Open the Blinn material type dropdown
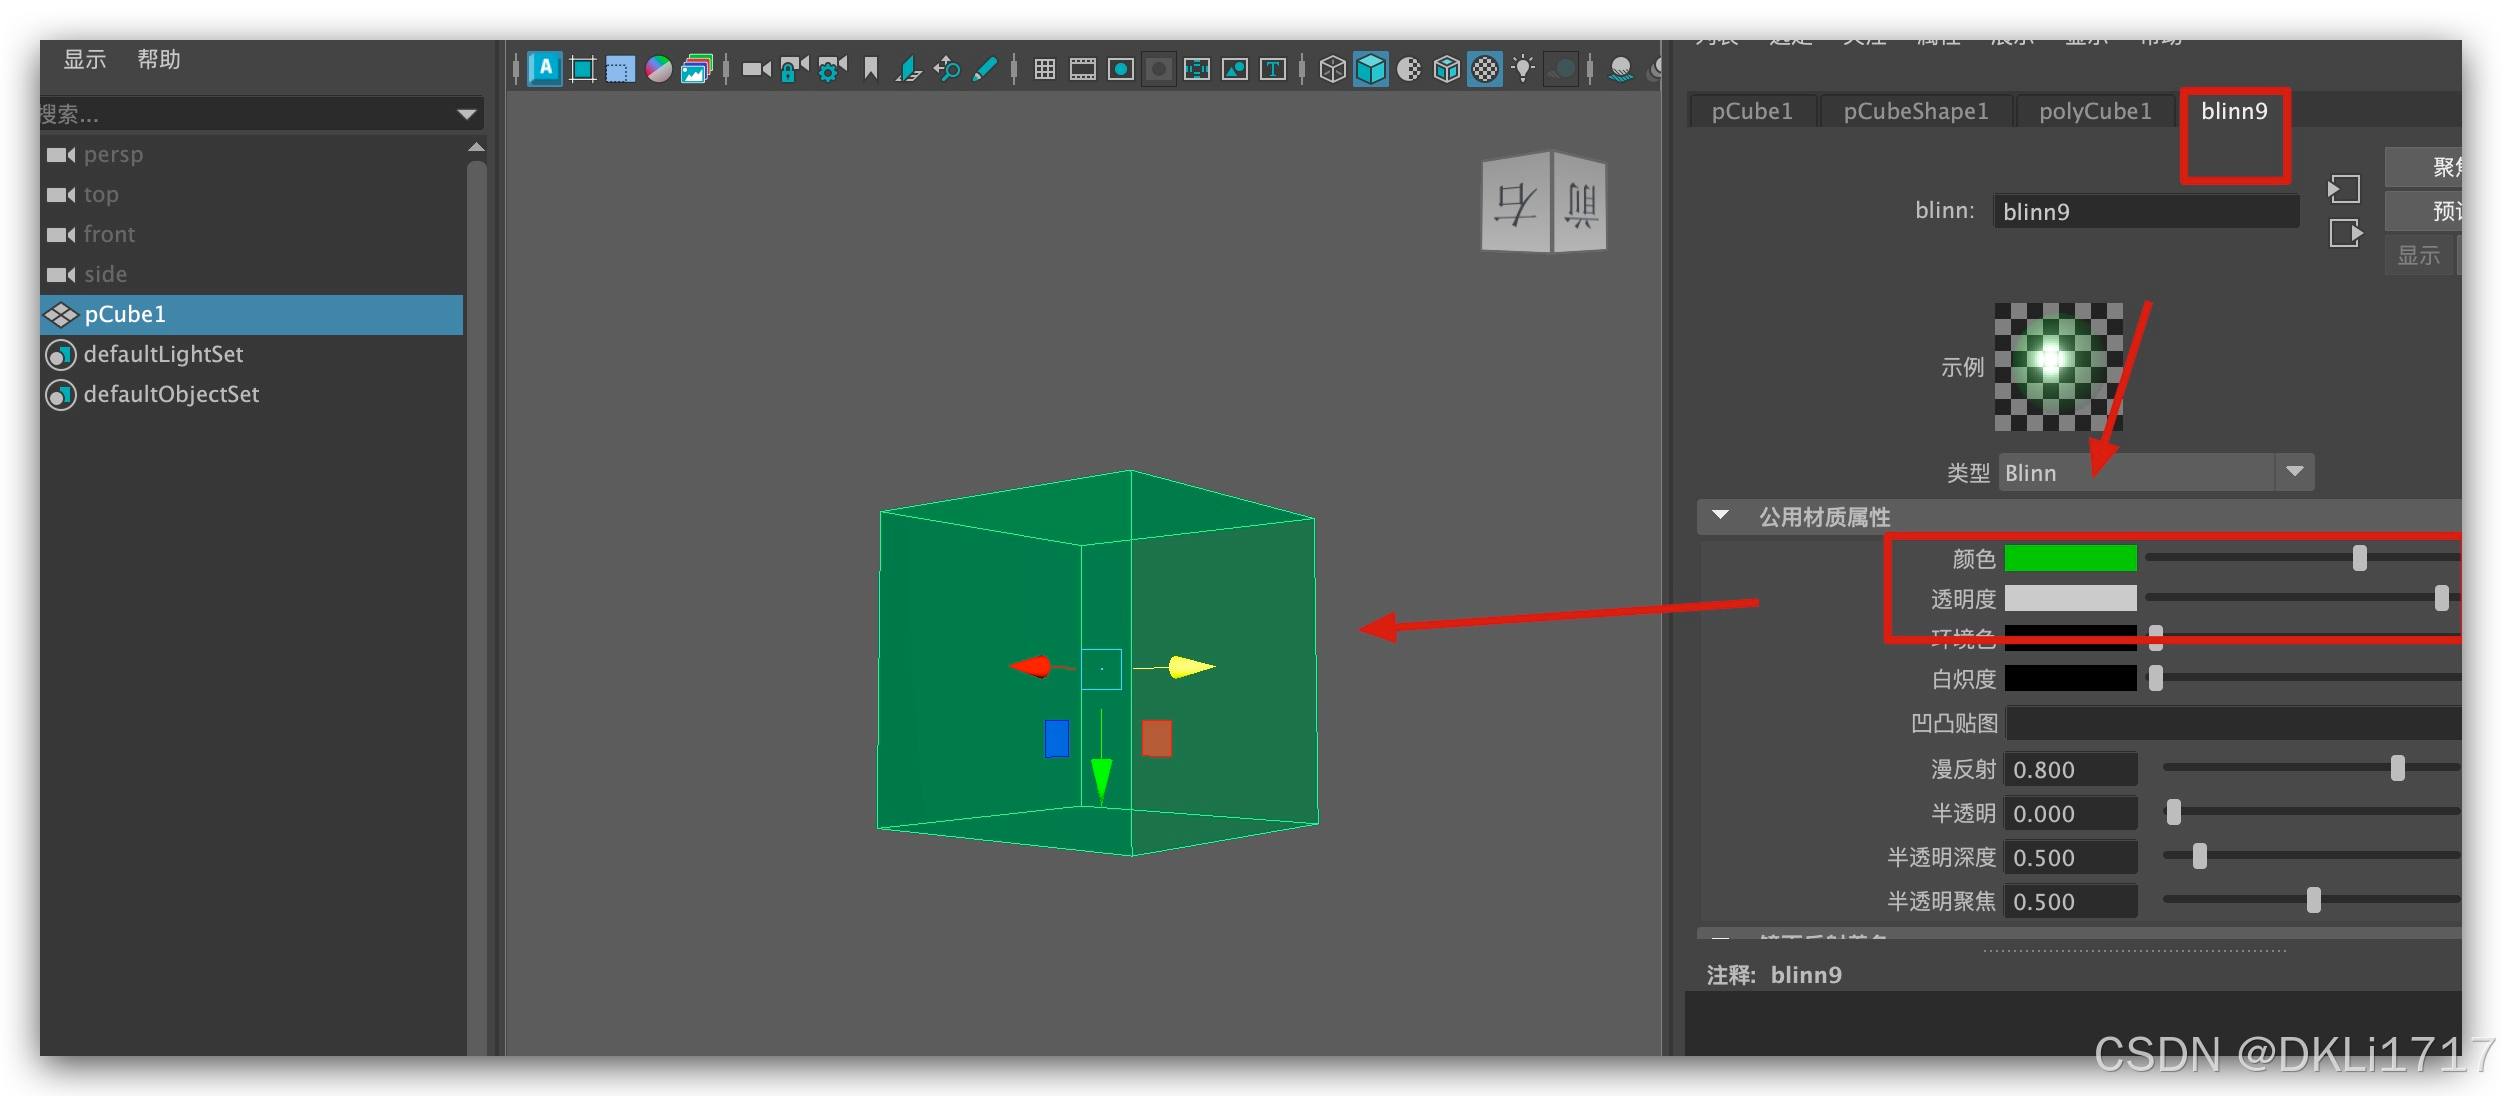Screen dimensions: 2502x1096 tap(2294, 472)
